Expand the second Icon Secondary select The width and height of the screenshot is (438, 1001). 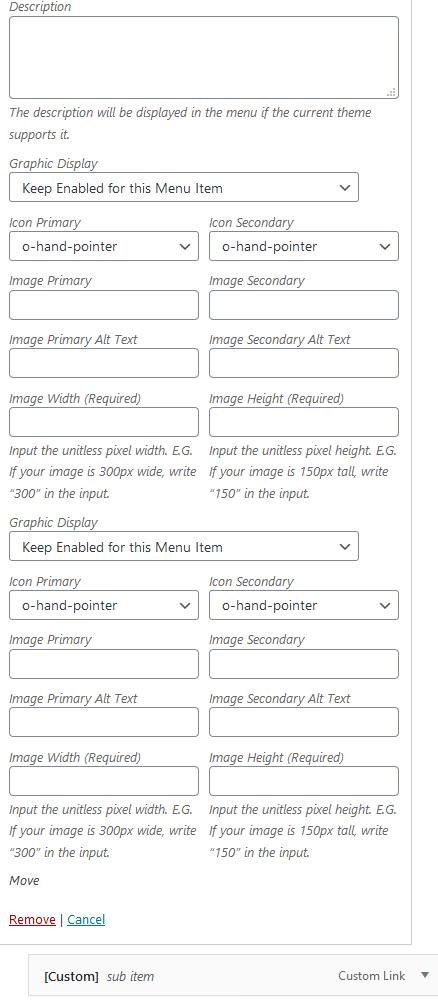pos(304,605)
